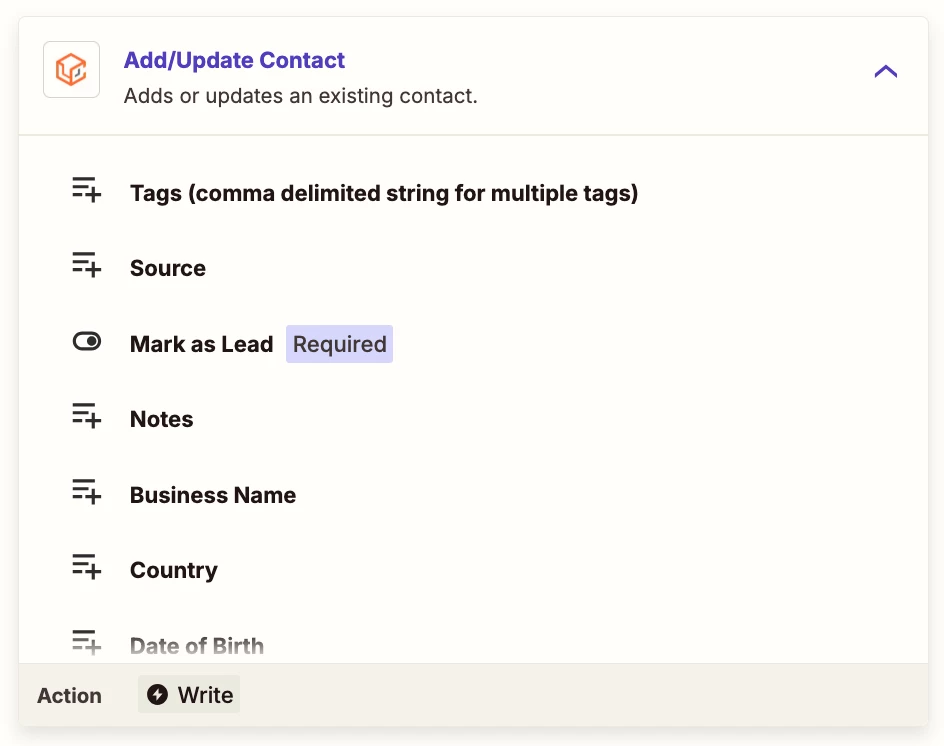Collapse the Add/Update Contact card chevron
This screenshot has width=944, height=746.
[x=886, y=72]
